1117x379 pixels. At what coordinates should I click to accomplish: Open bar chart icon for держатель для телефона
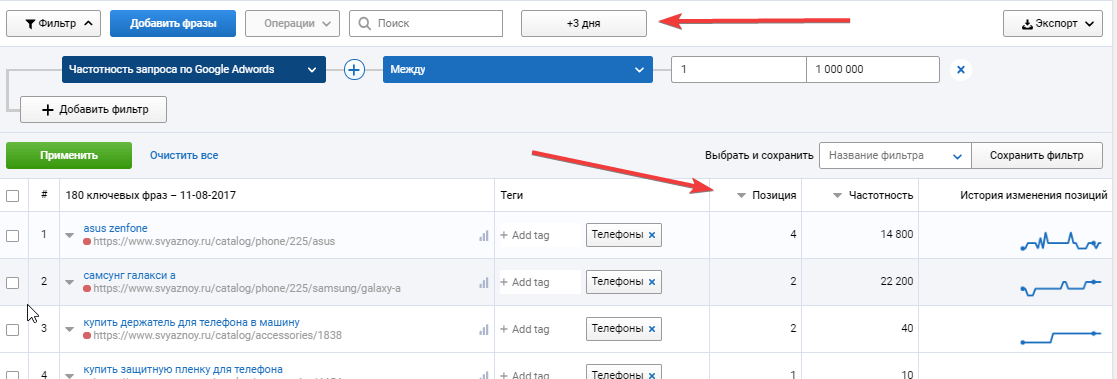pyautogui.click(x=484, y=329)
